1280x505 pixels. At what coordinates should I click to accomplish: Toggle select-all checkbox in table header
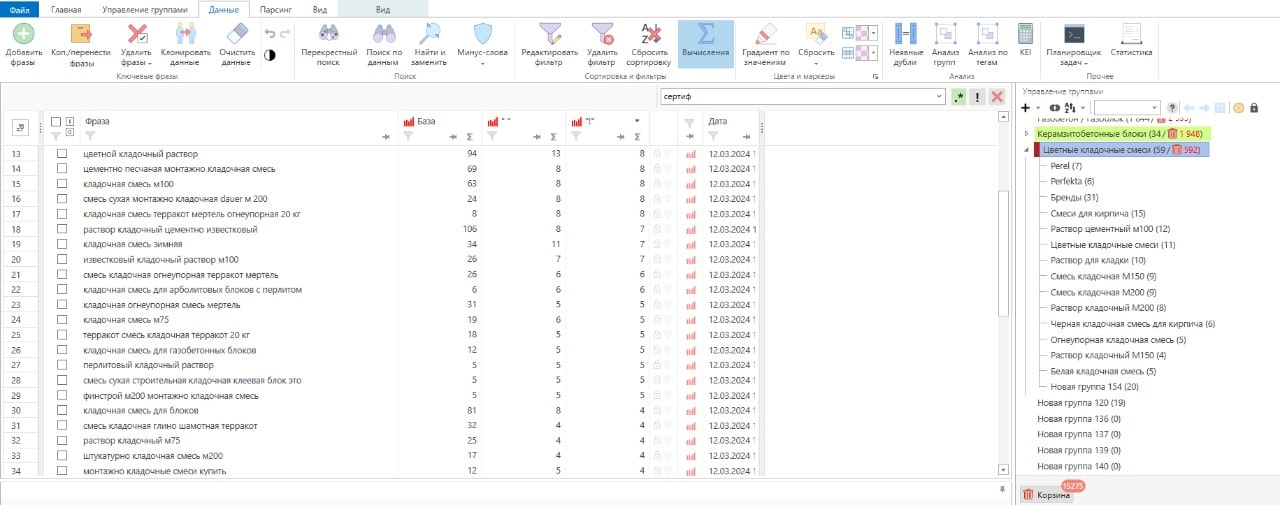pos(56,121)
